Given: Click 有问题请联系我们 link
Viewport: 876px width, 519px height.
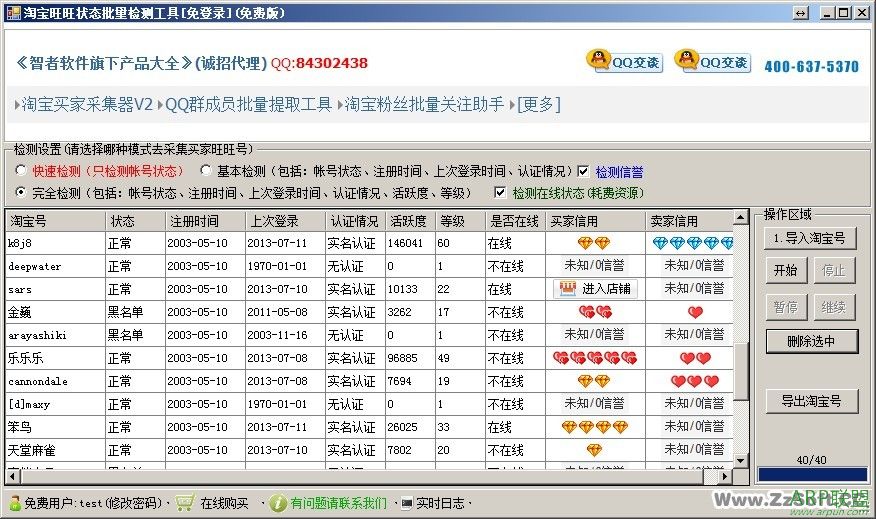Looking at the screenshot, I should [339, 503].
